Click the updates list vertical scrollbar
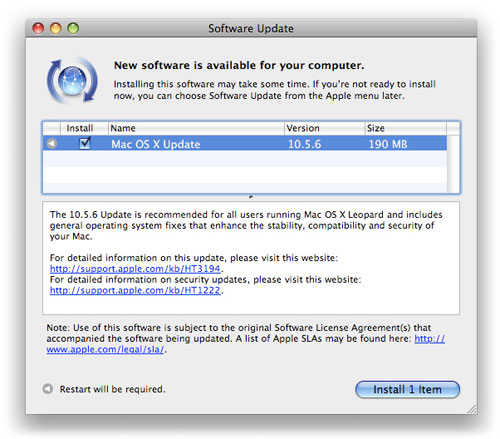Image resolution: width=500 pixels, height=439 pixels. click(453, 163)
